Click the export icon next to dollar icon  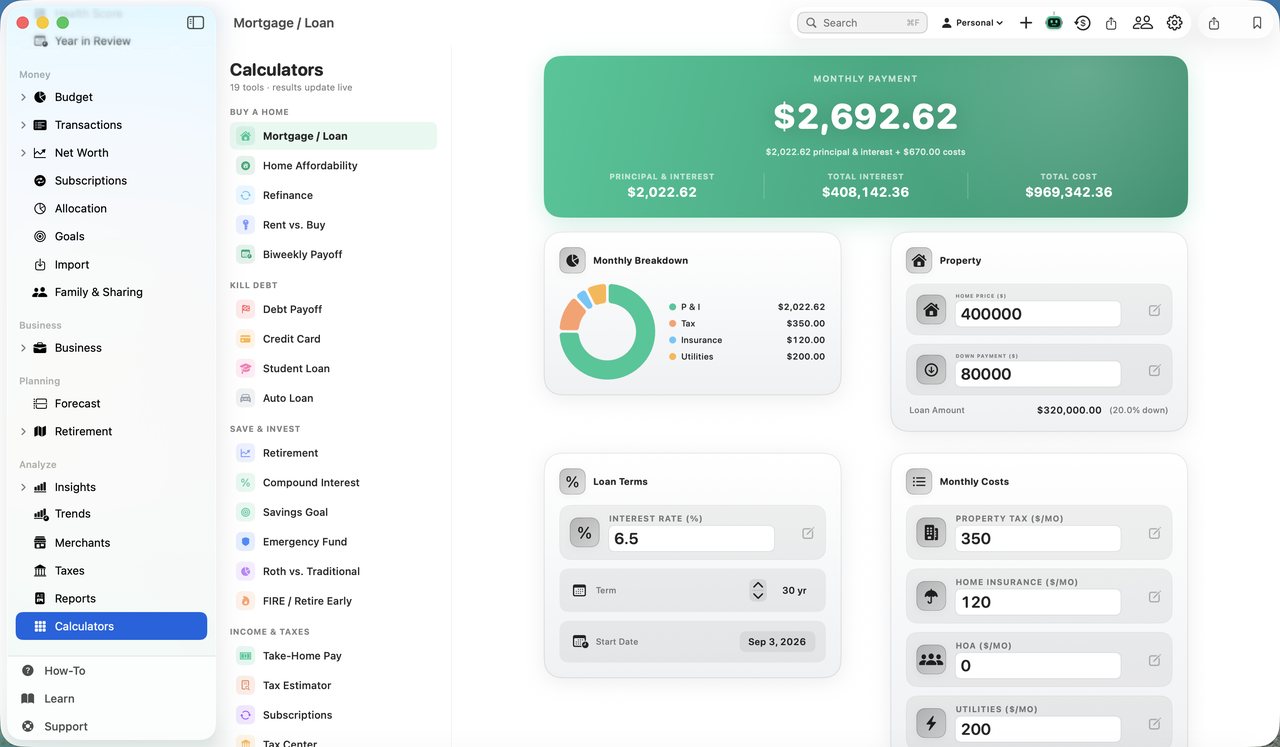pos(1111,22)
